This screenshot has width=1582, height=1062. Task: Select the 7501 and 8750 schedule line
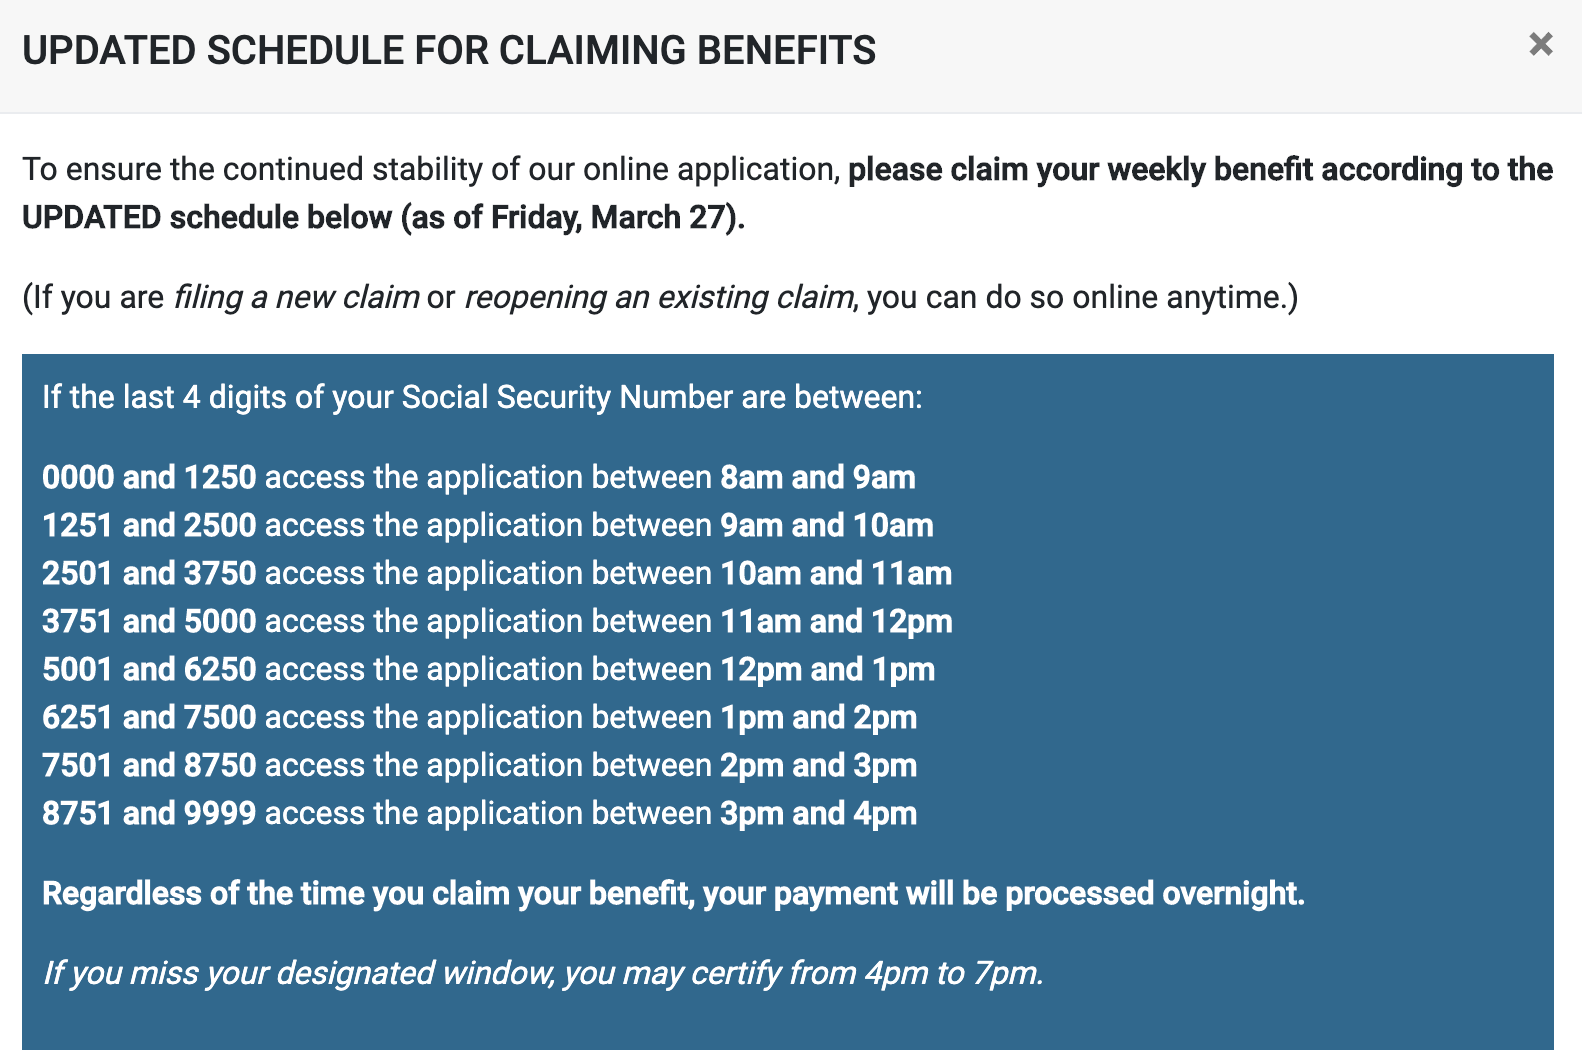pyautogui.click(x=480, y=765)
